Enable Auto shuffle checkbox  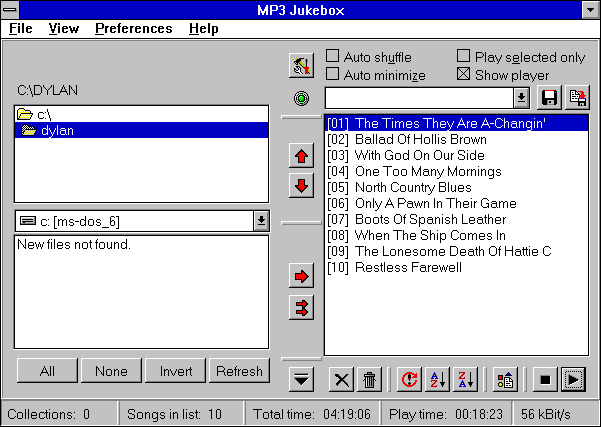(369, 57)
